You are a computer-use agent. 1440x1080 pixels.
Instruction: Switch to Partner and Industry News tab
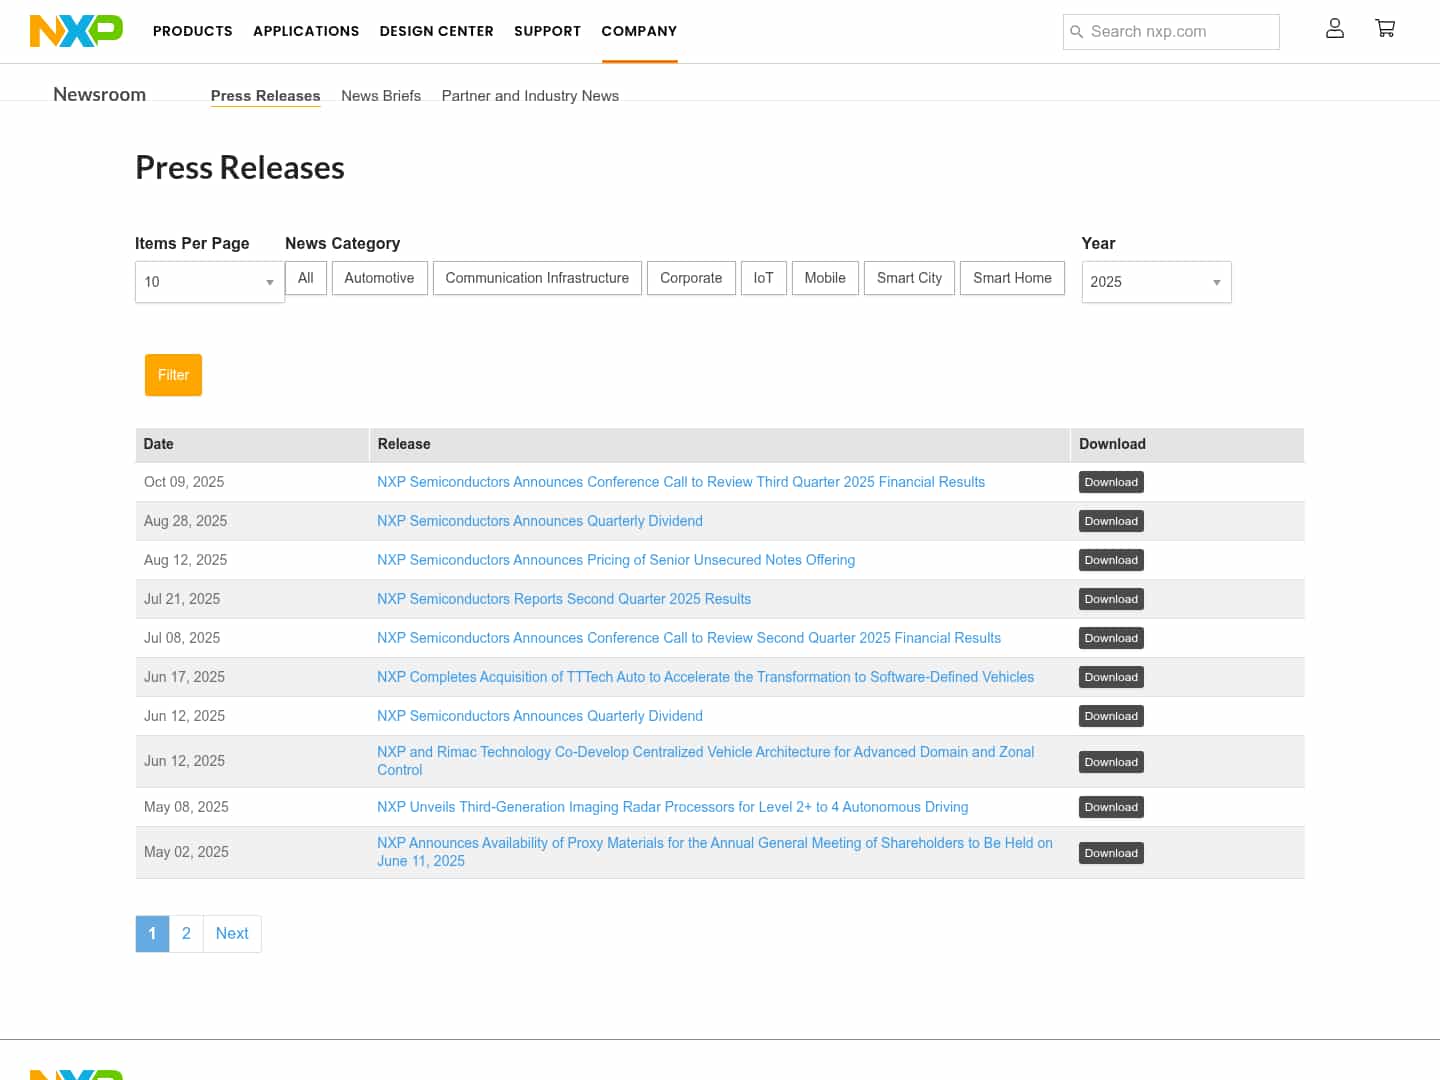530,96
